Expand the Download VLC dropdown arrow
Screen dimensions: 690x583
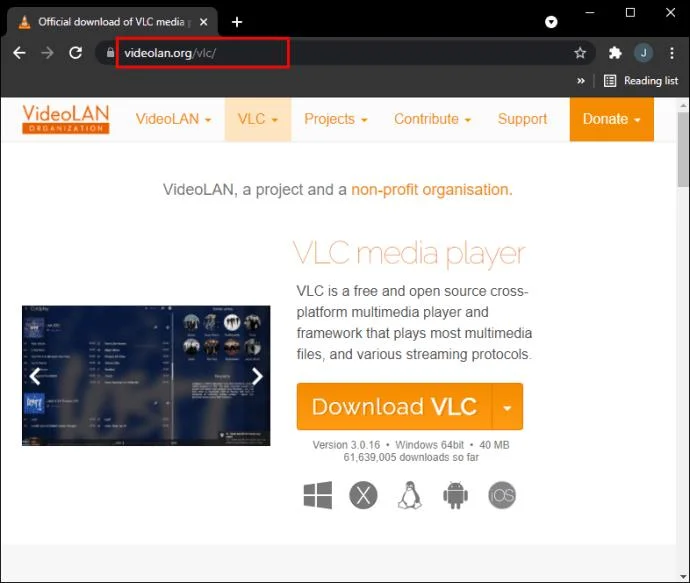[507, 407]
